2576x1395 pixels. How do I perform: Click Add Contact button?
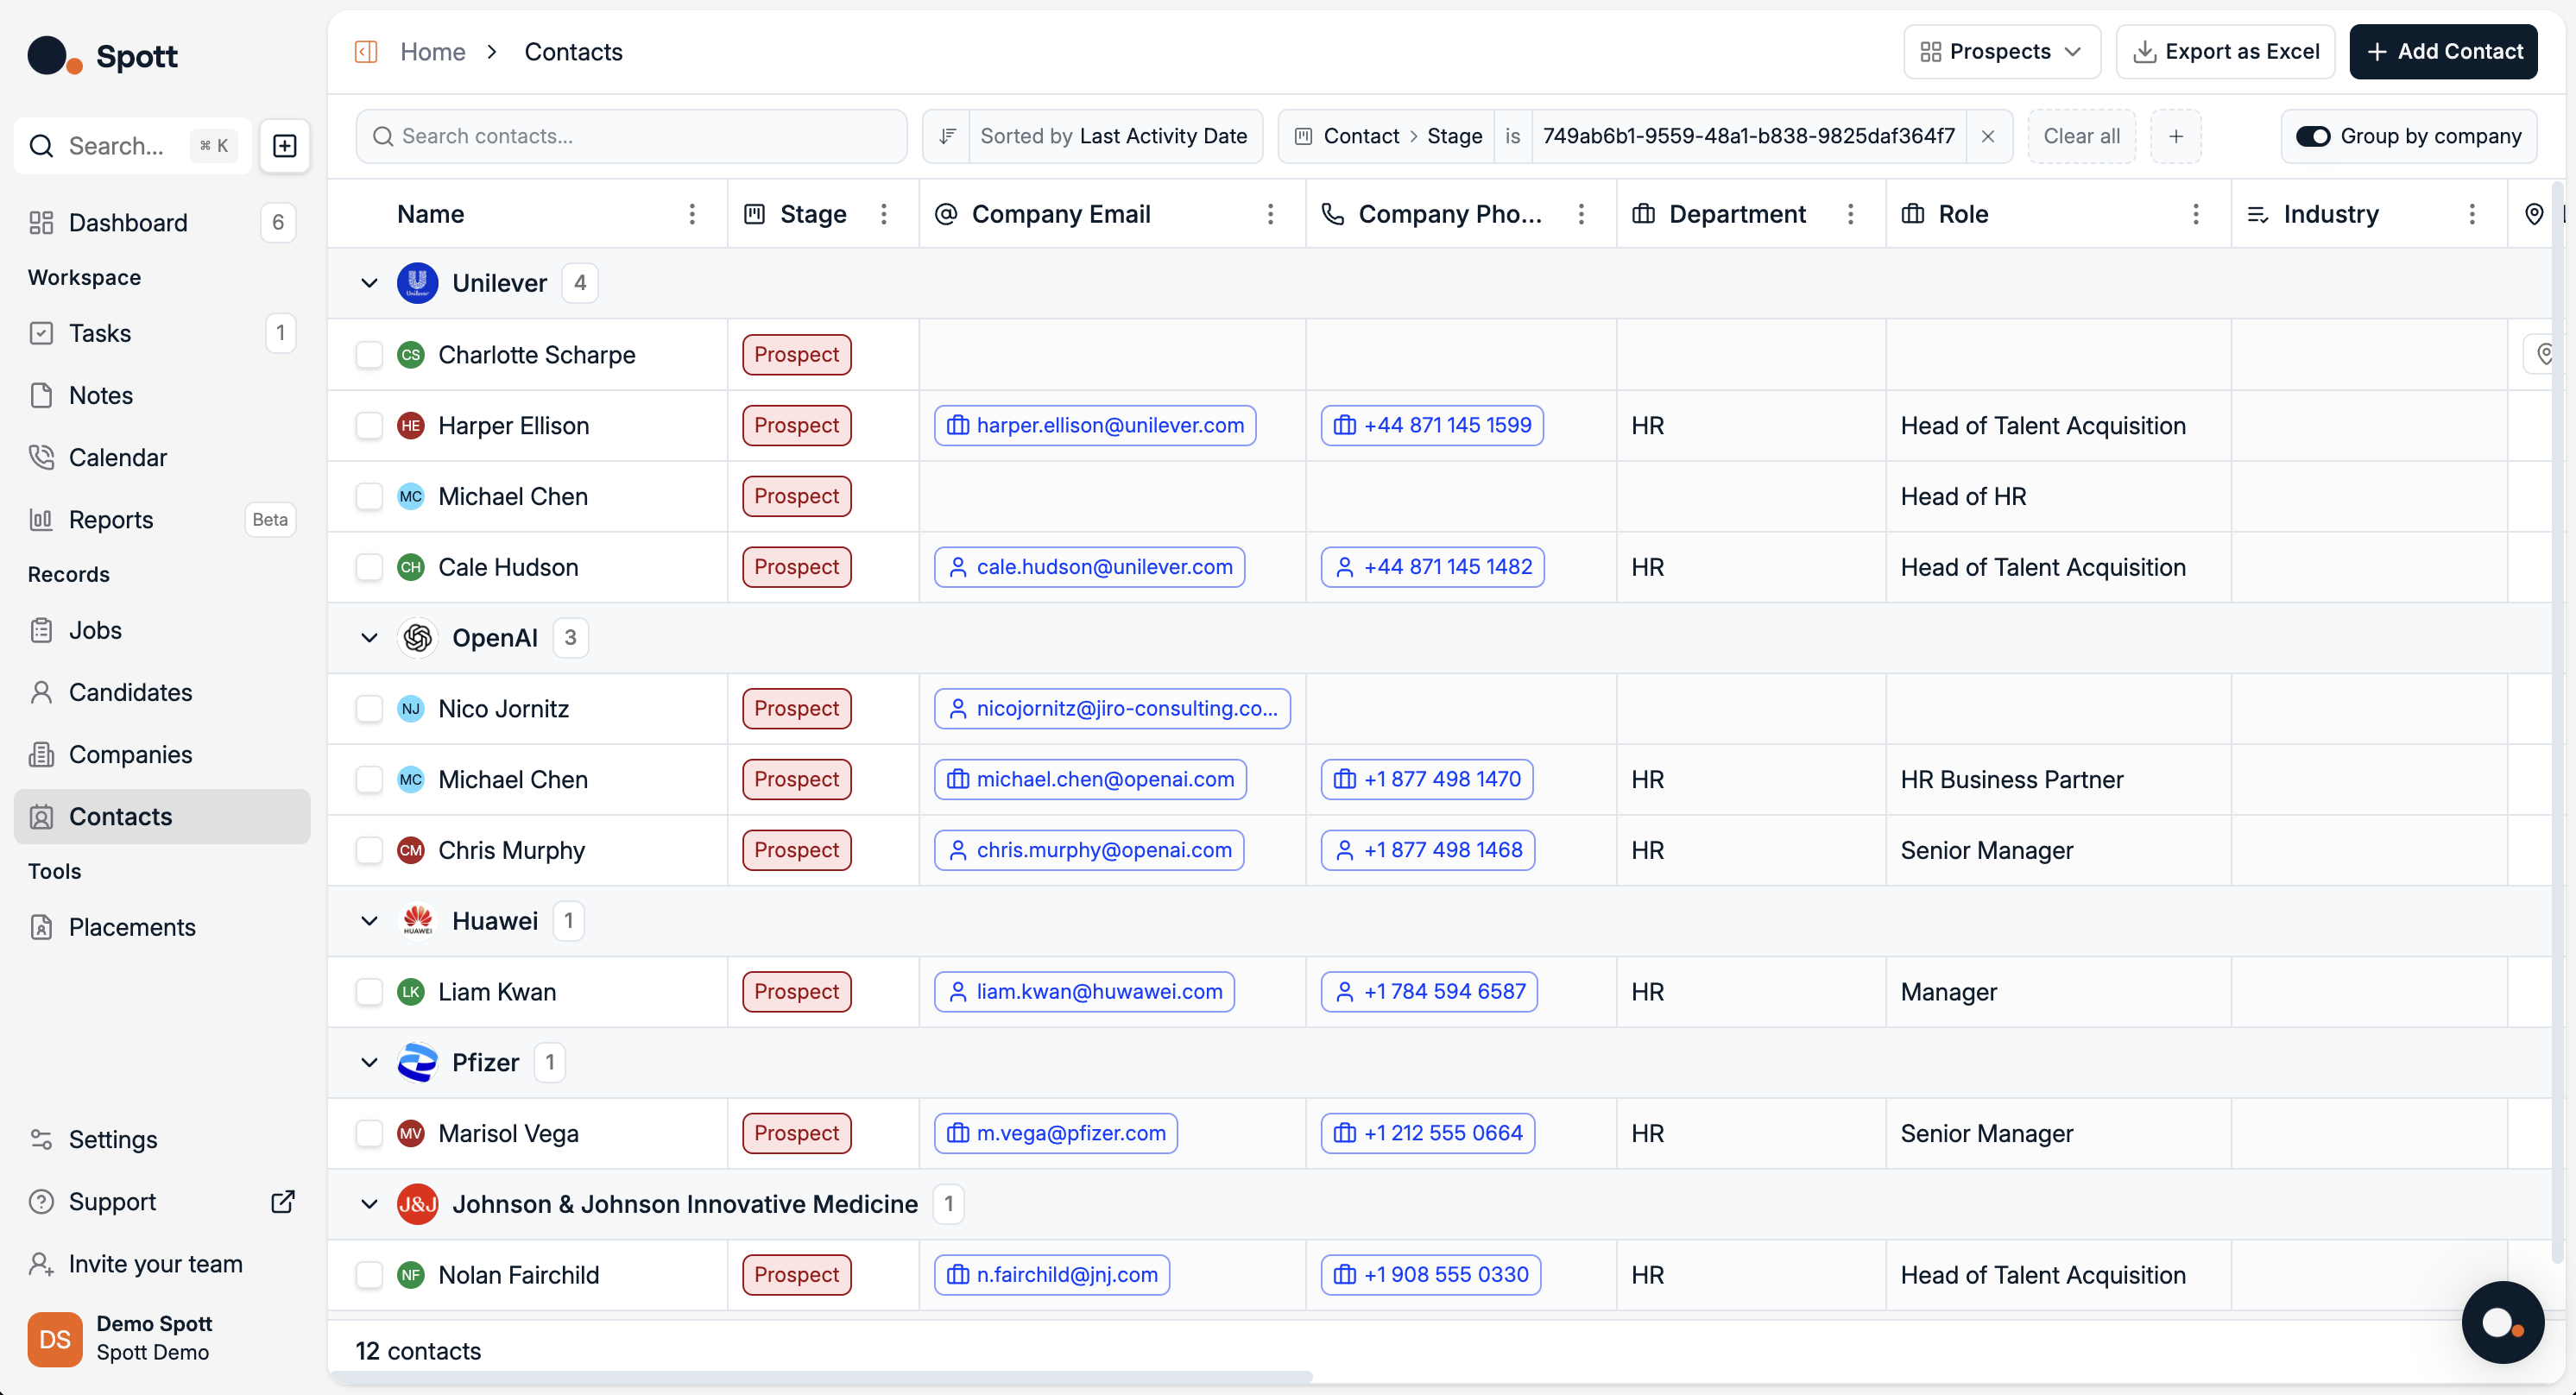(x=2443, y=52)
